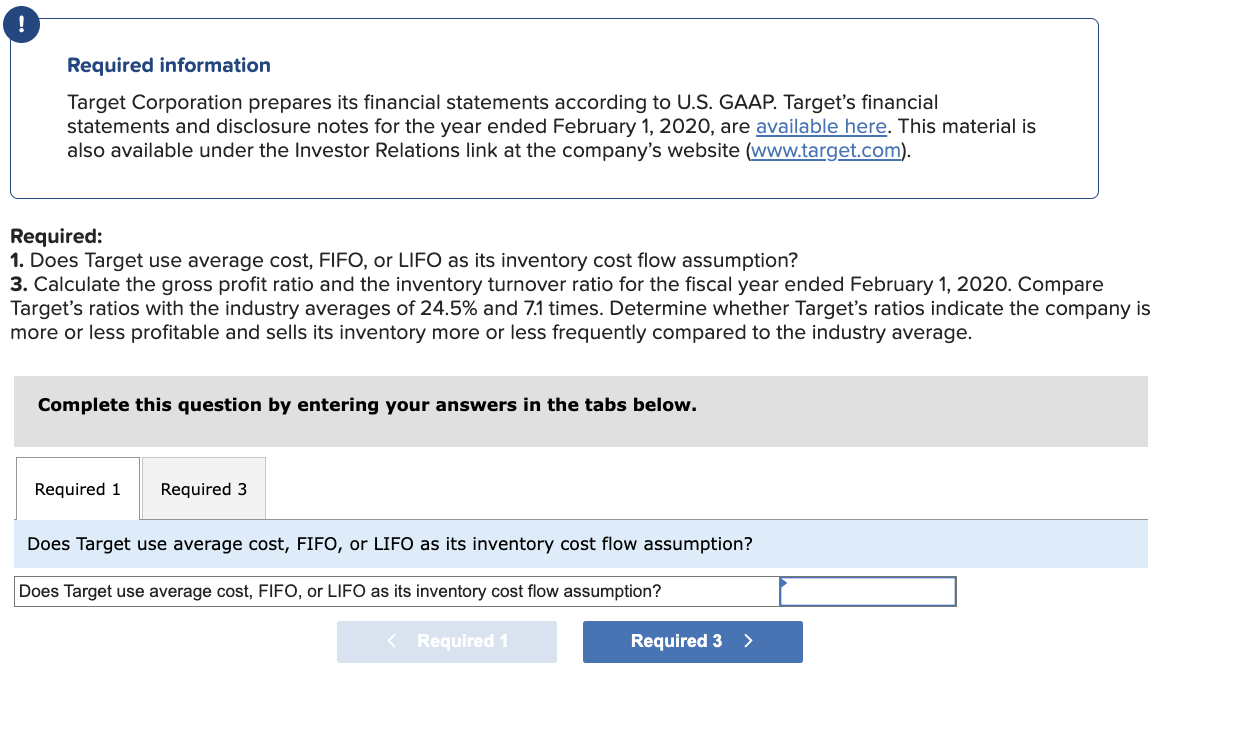Viewport: 1240px width, 740px height.
Task: Open the 'available here' hyperlink
Action: [x=820, y=126]
